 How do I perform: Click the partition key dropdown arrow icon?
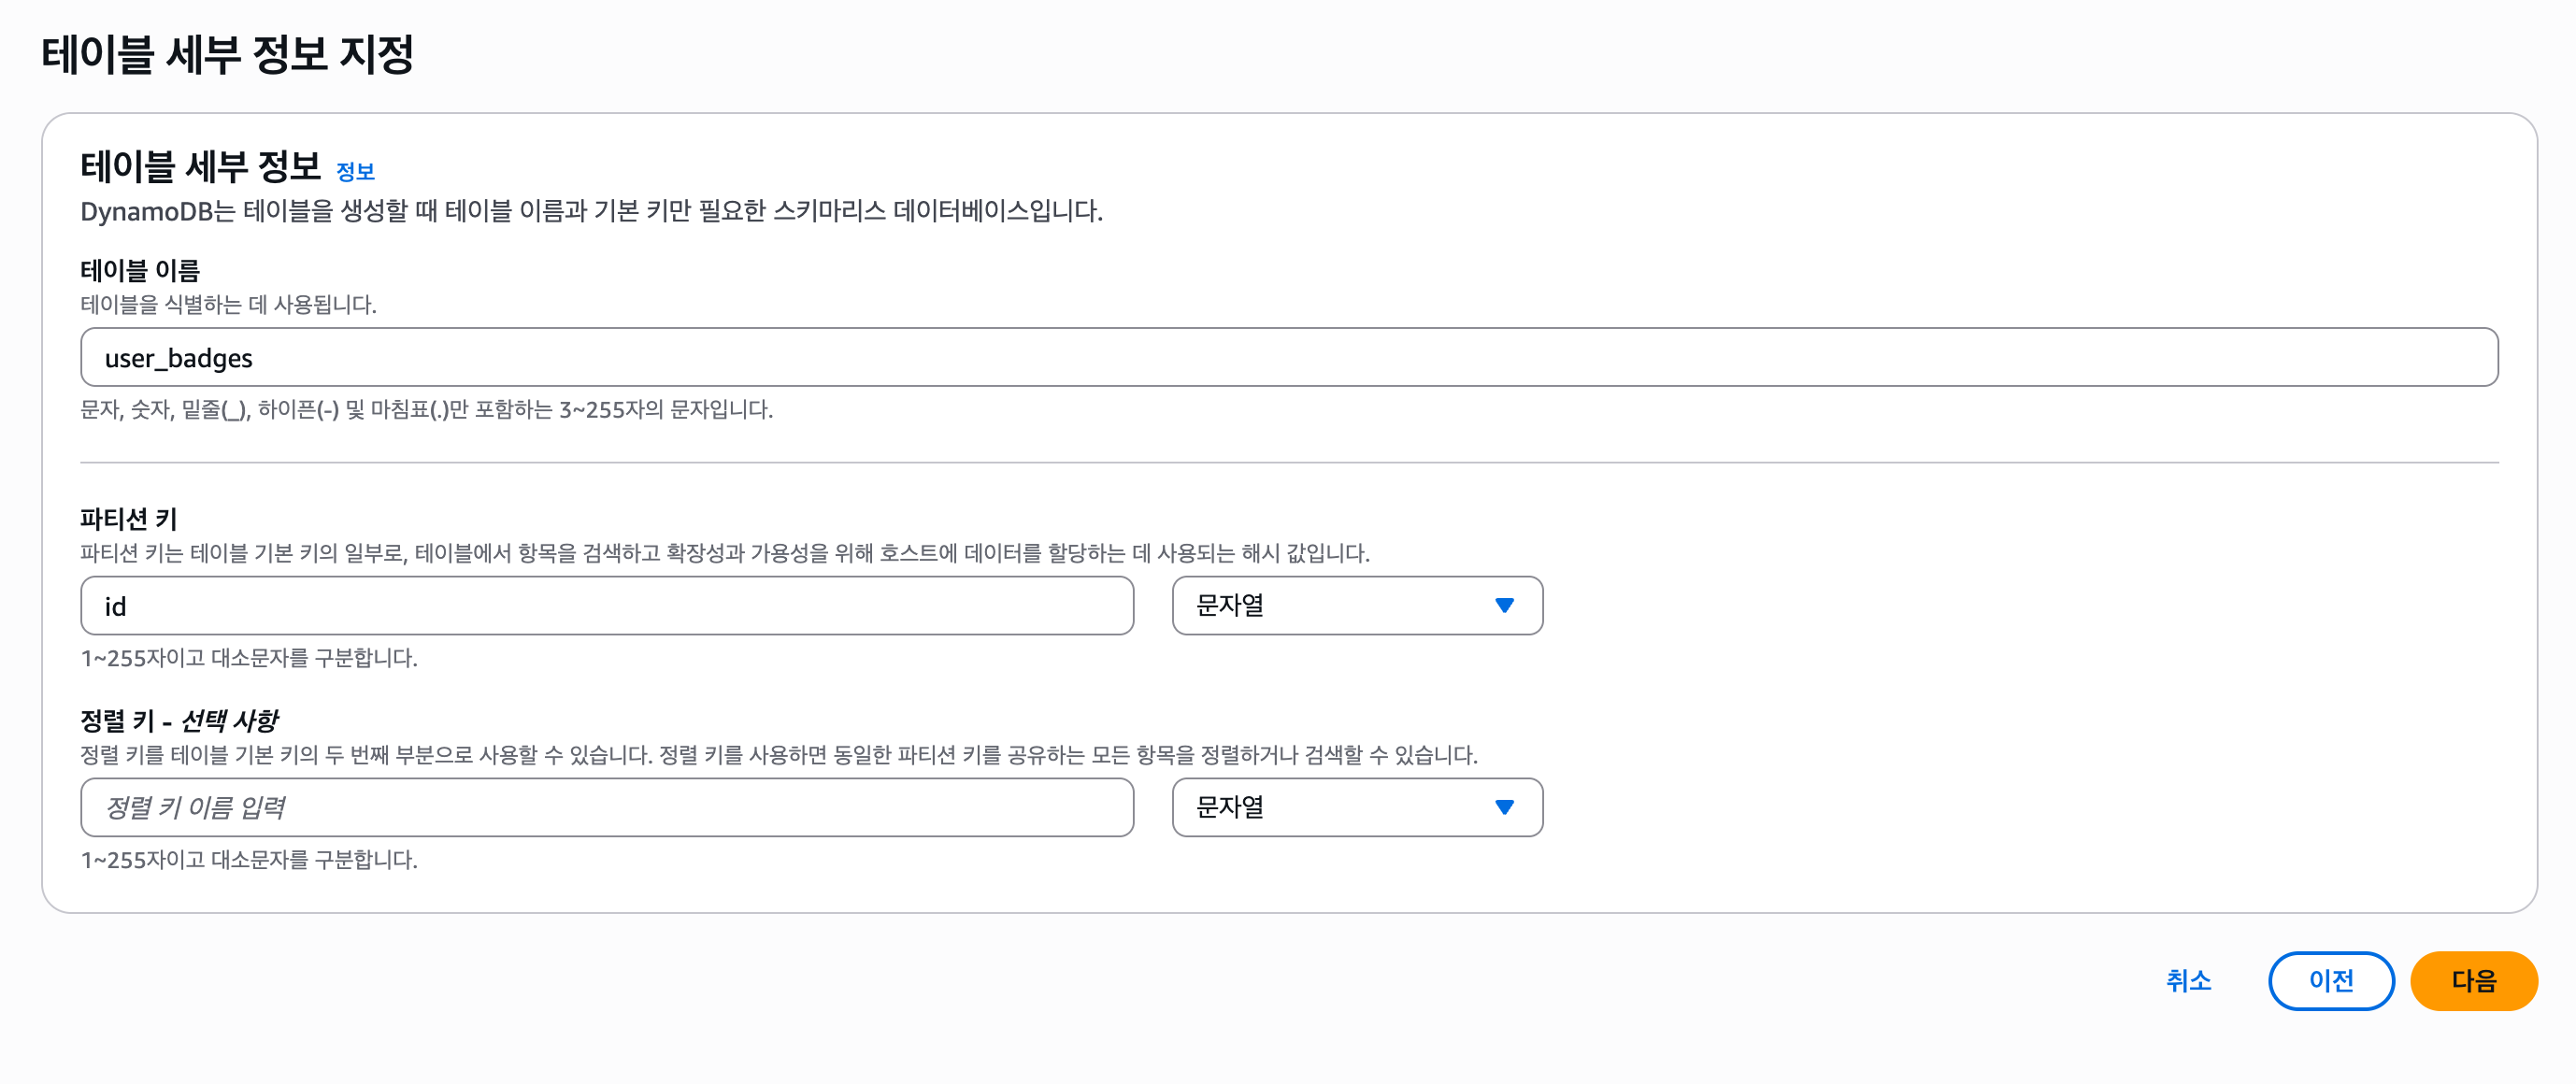pyautogui.click(x=1503, y=606)
